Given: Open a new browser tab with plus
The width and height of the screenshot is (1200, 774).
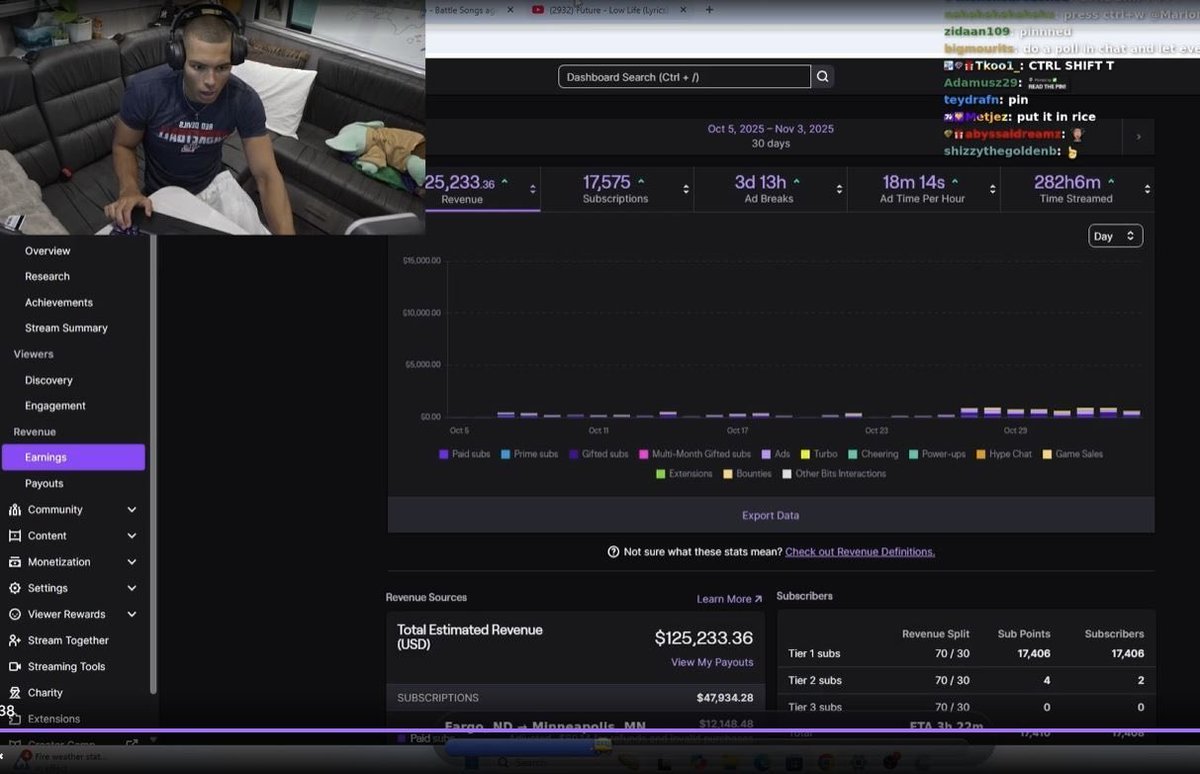Looking at the screenshot, I should (x=709, y=10).
